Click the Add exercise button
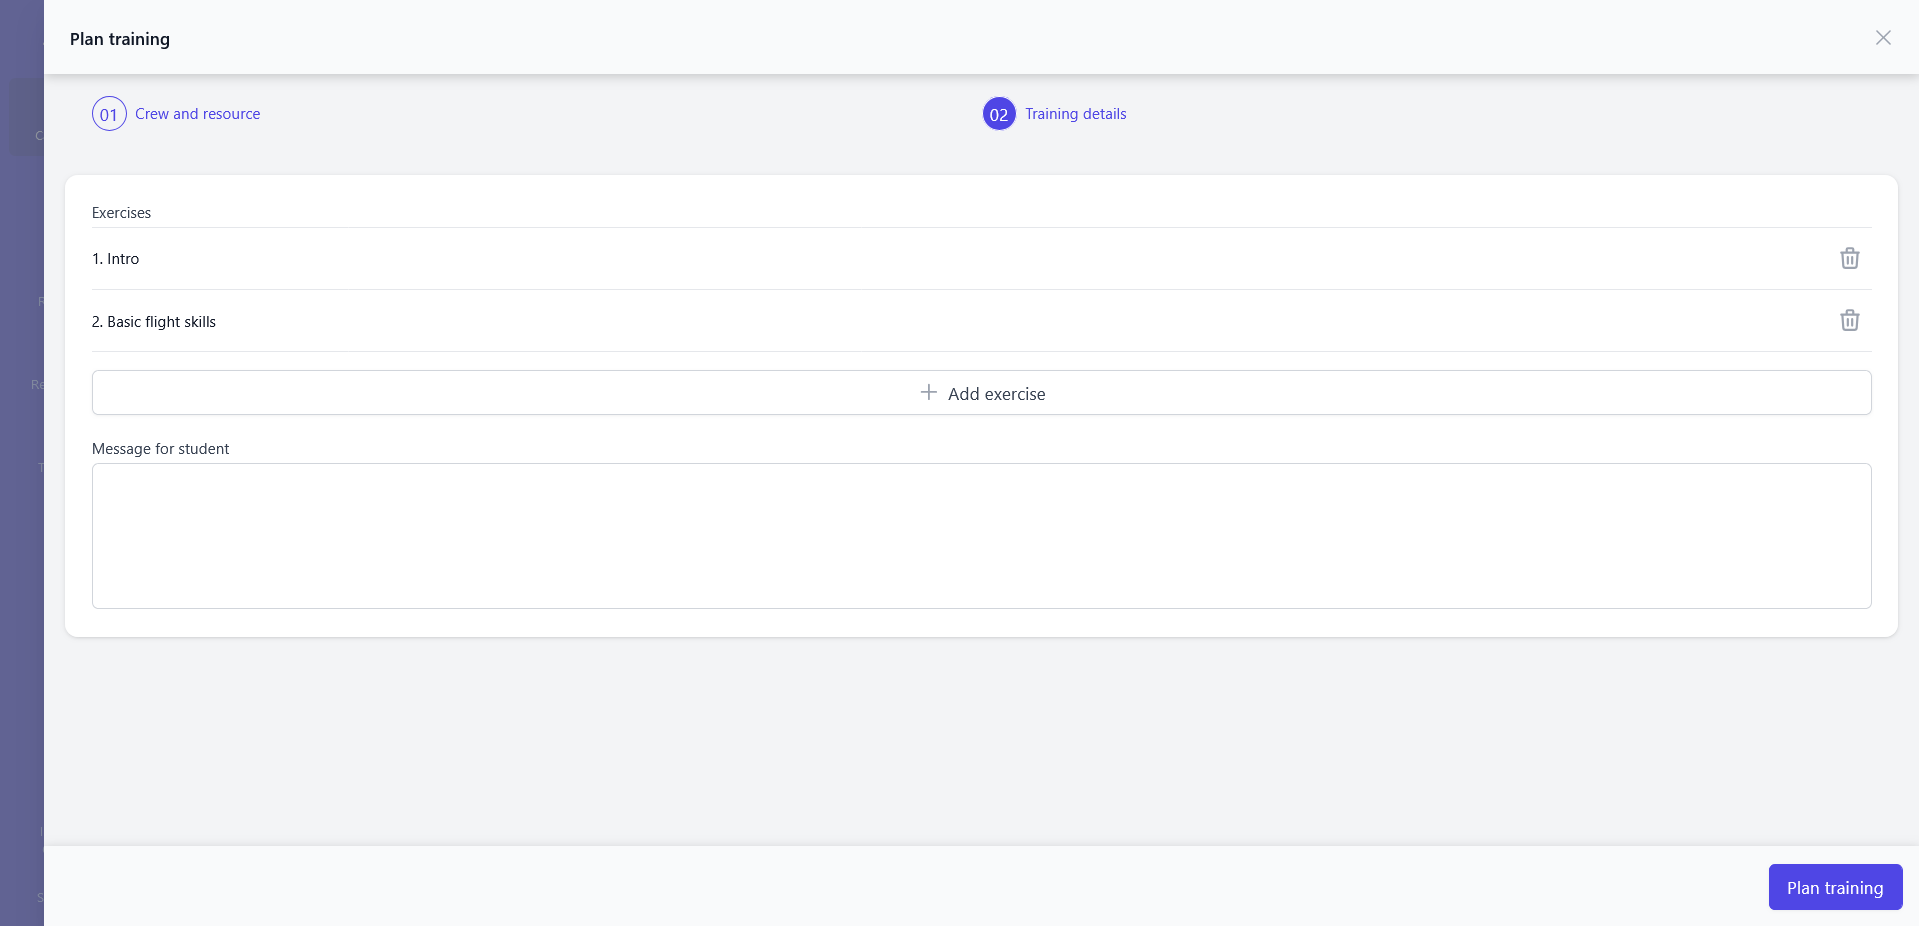1919x926 pixels. [982, 393]
